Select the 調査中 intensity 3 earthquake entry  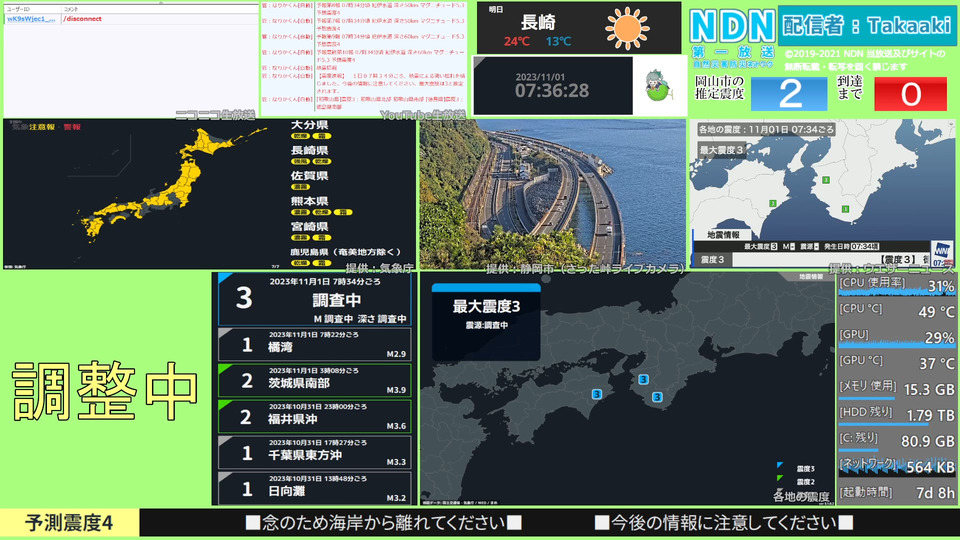click(x=315, y=299)
